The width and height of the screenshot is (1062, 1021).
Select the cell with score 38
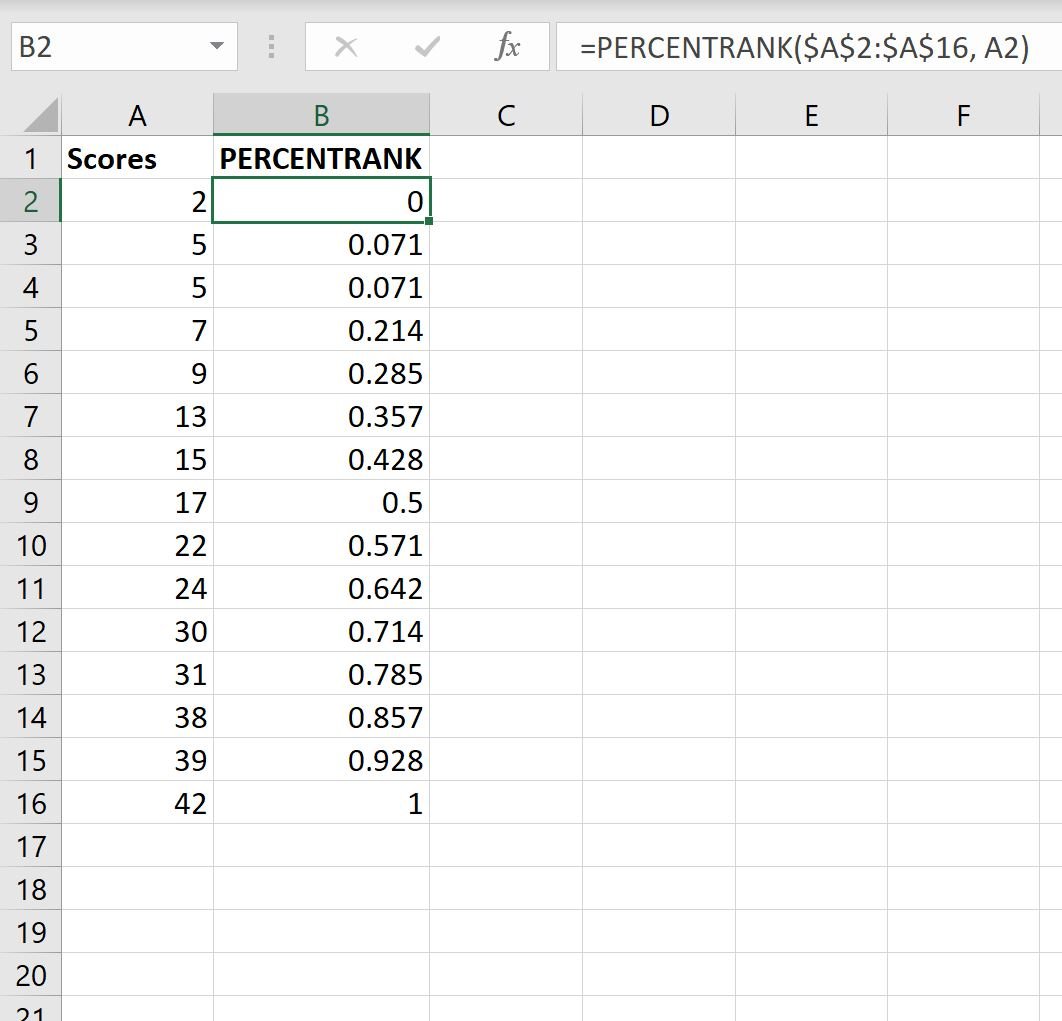point(137,717)
